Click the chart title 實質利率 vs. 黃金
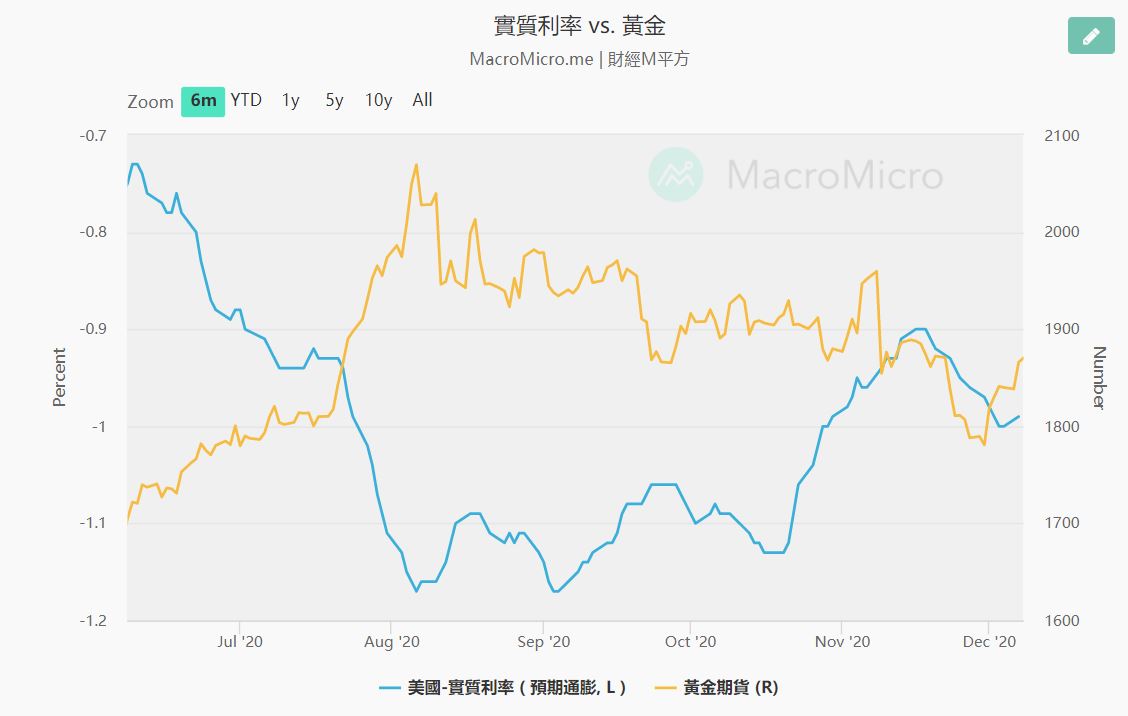1128x716 pixels. pos(579,25)
